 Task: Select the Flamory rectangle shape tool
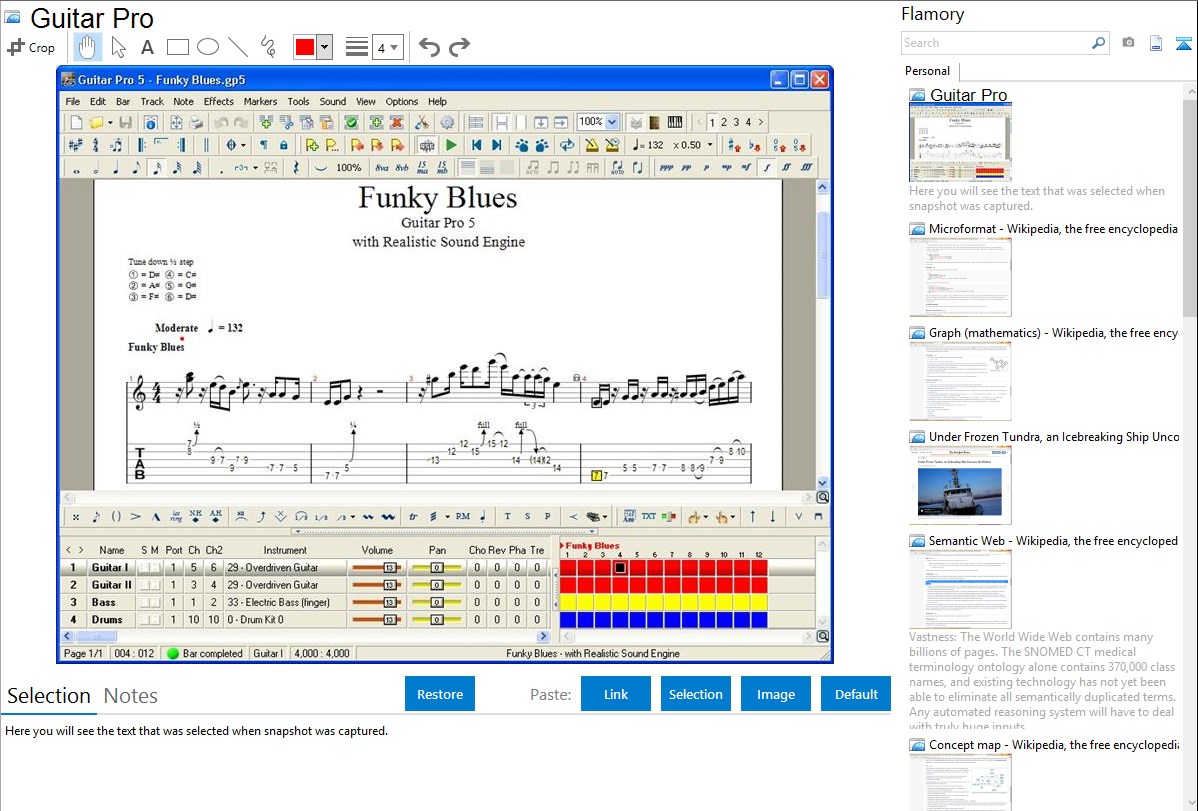178,47
